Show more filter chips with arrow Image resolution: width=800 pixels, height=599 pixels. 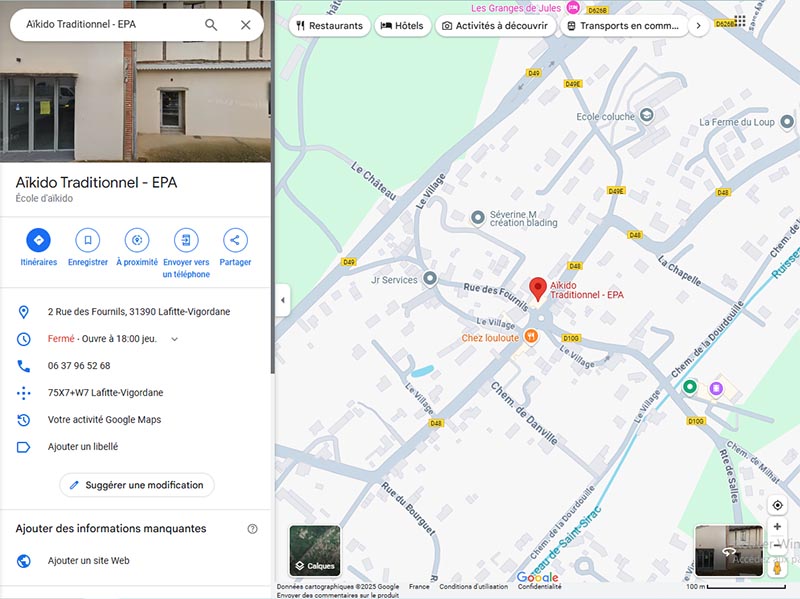[698, 25]
